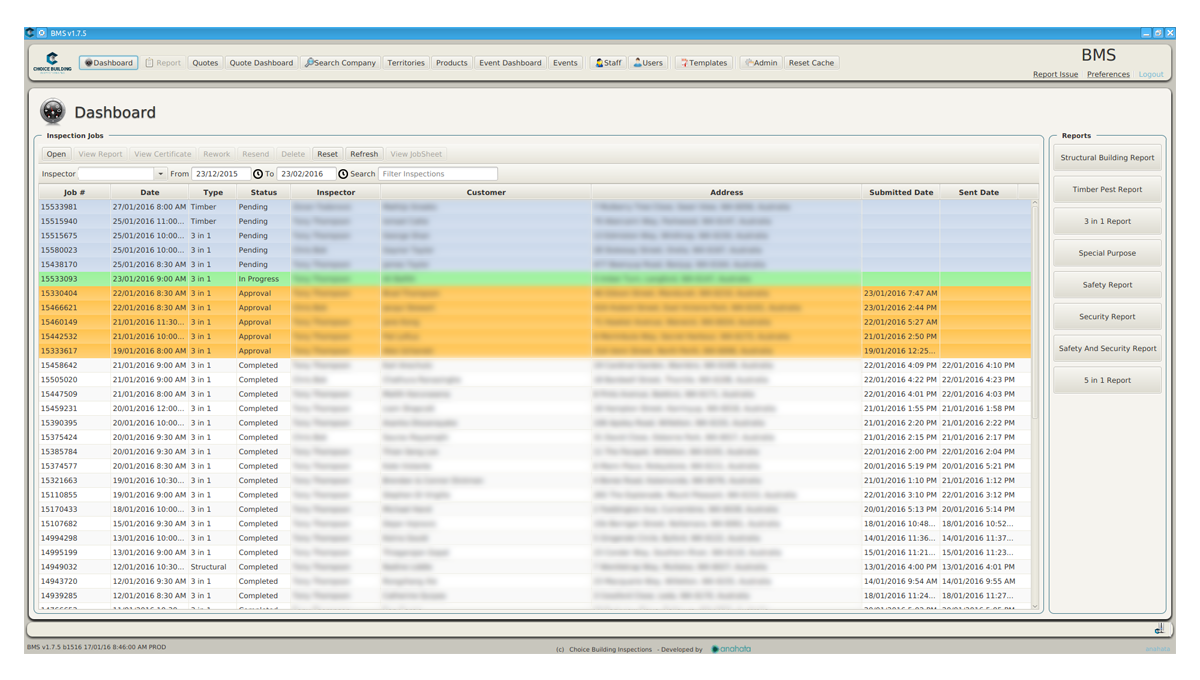1200x680 pixels.
Task: Open the Preferences link
Action: pos(1108,75)
